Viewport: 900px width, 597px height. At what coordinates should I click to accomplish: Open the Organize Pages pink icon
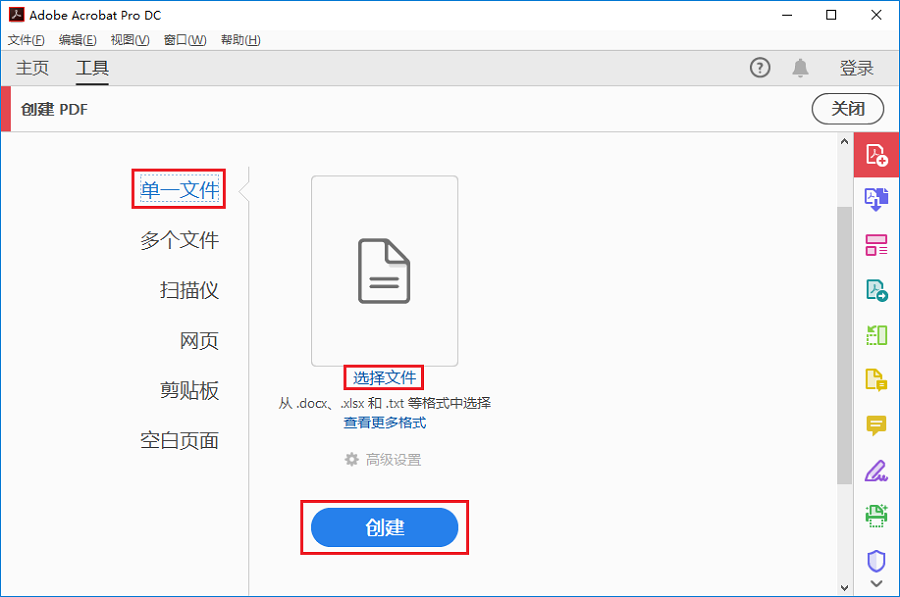pos(876,245)
